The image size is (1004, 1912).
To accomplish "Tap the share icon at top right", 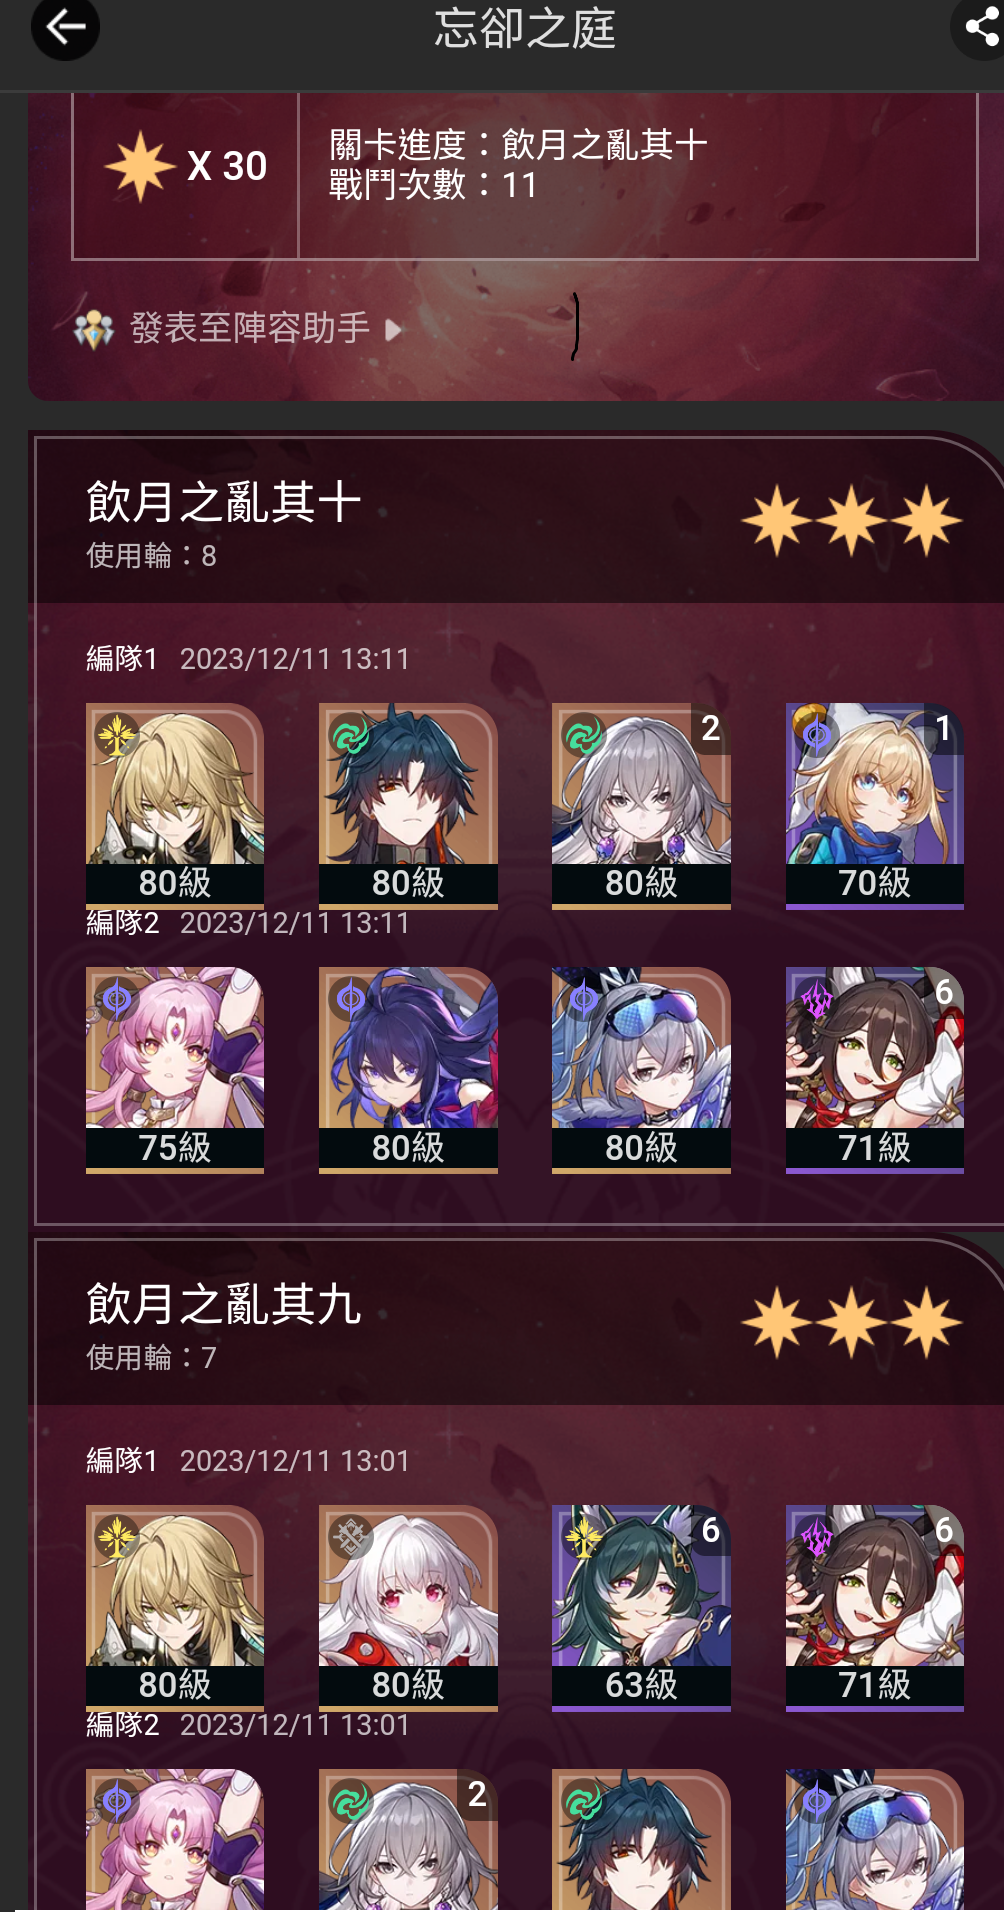I will [980, 27].
